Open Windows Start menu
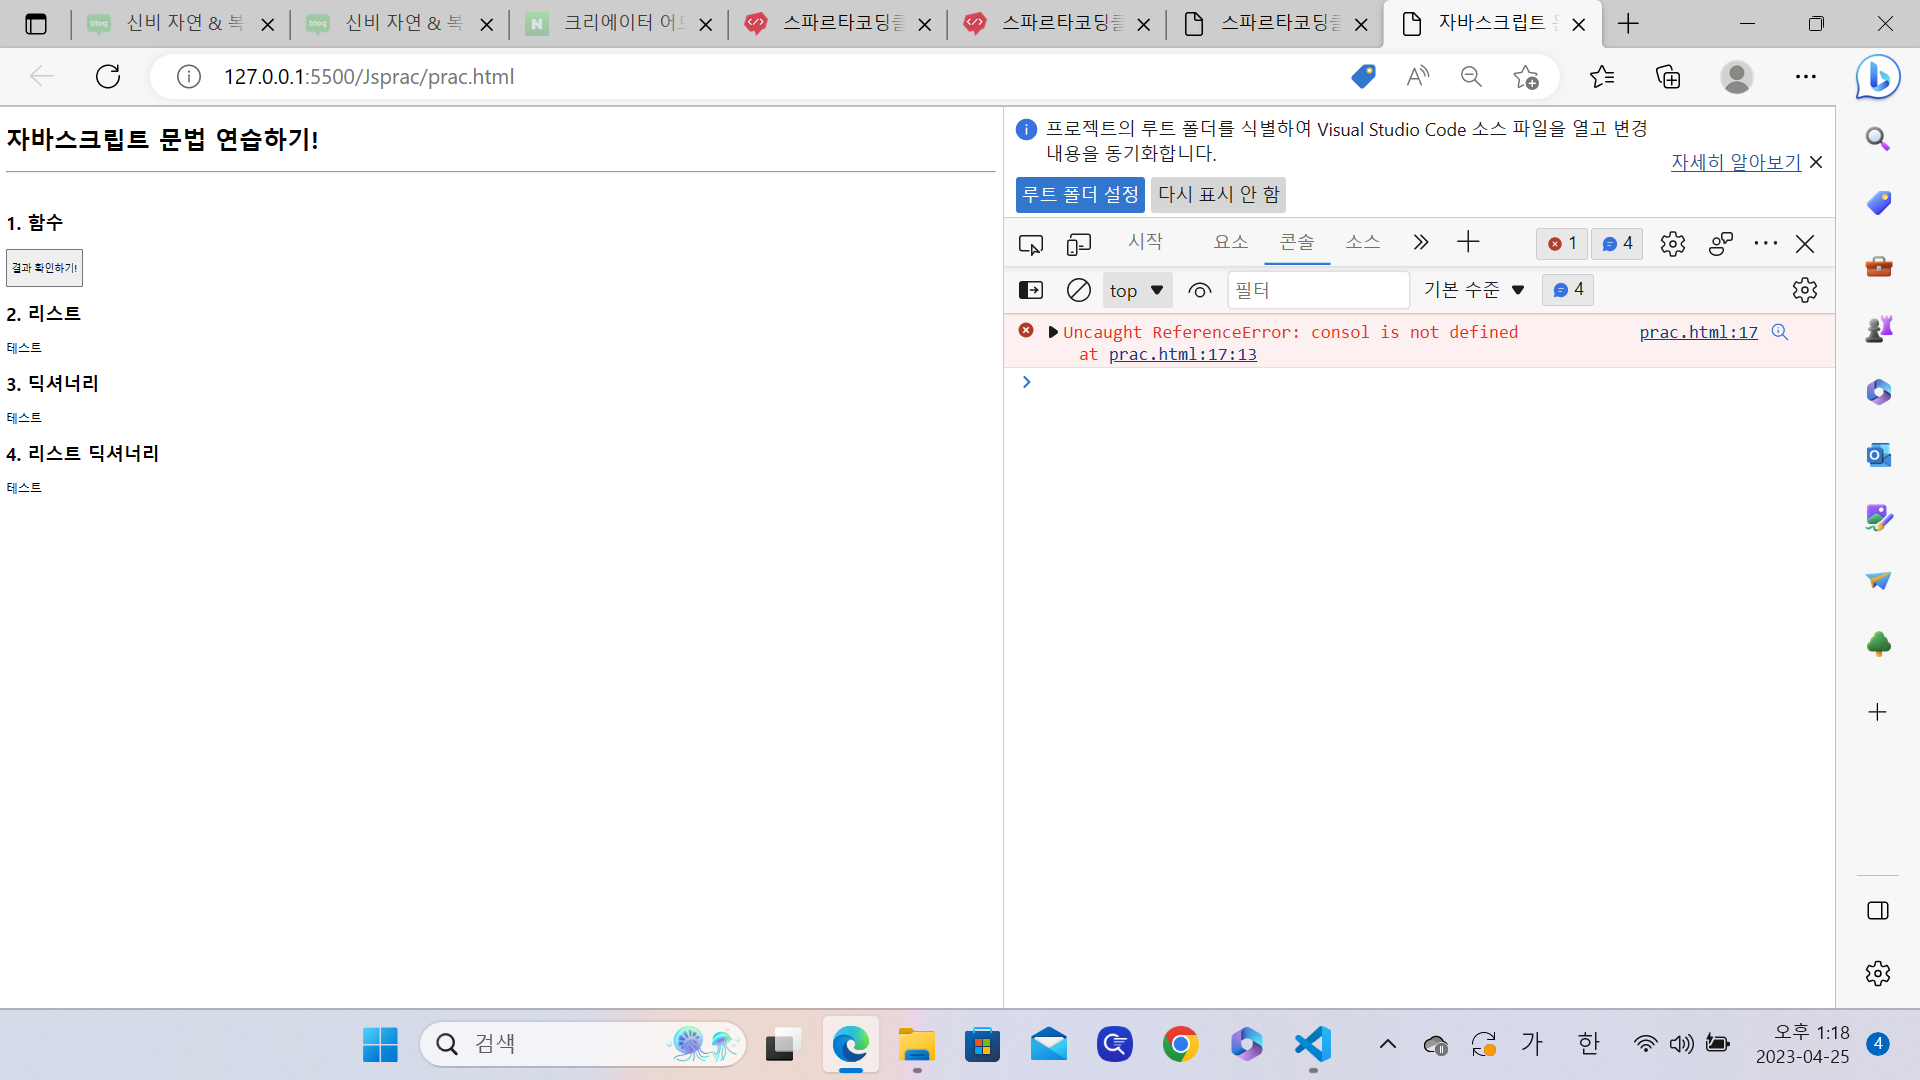This screenshot has height=1080, width=1920. (380, 1045)
